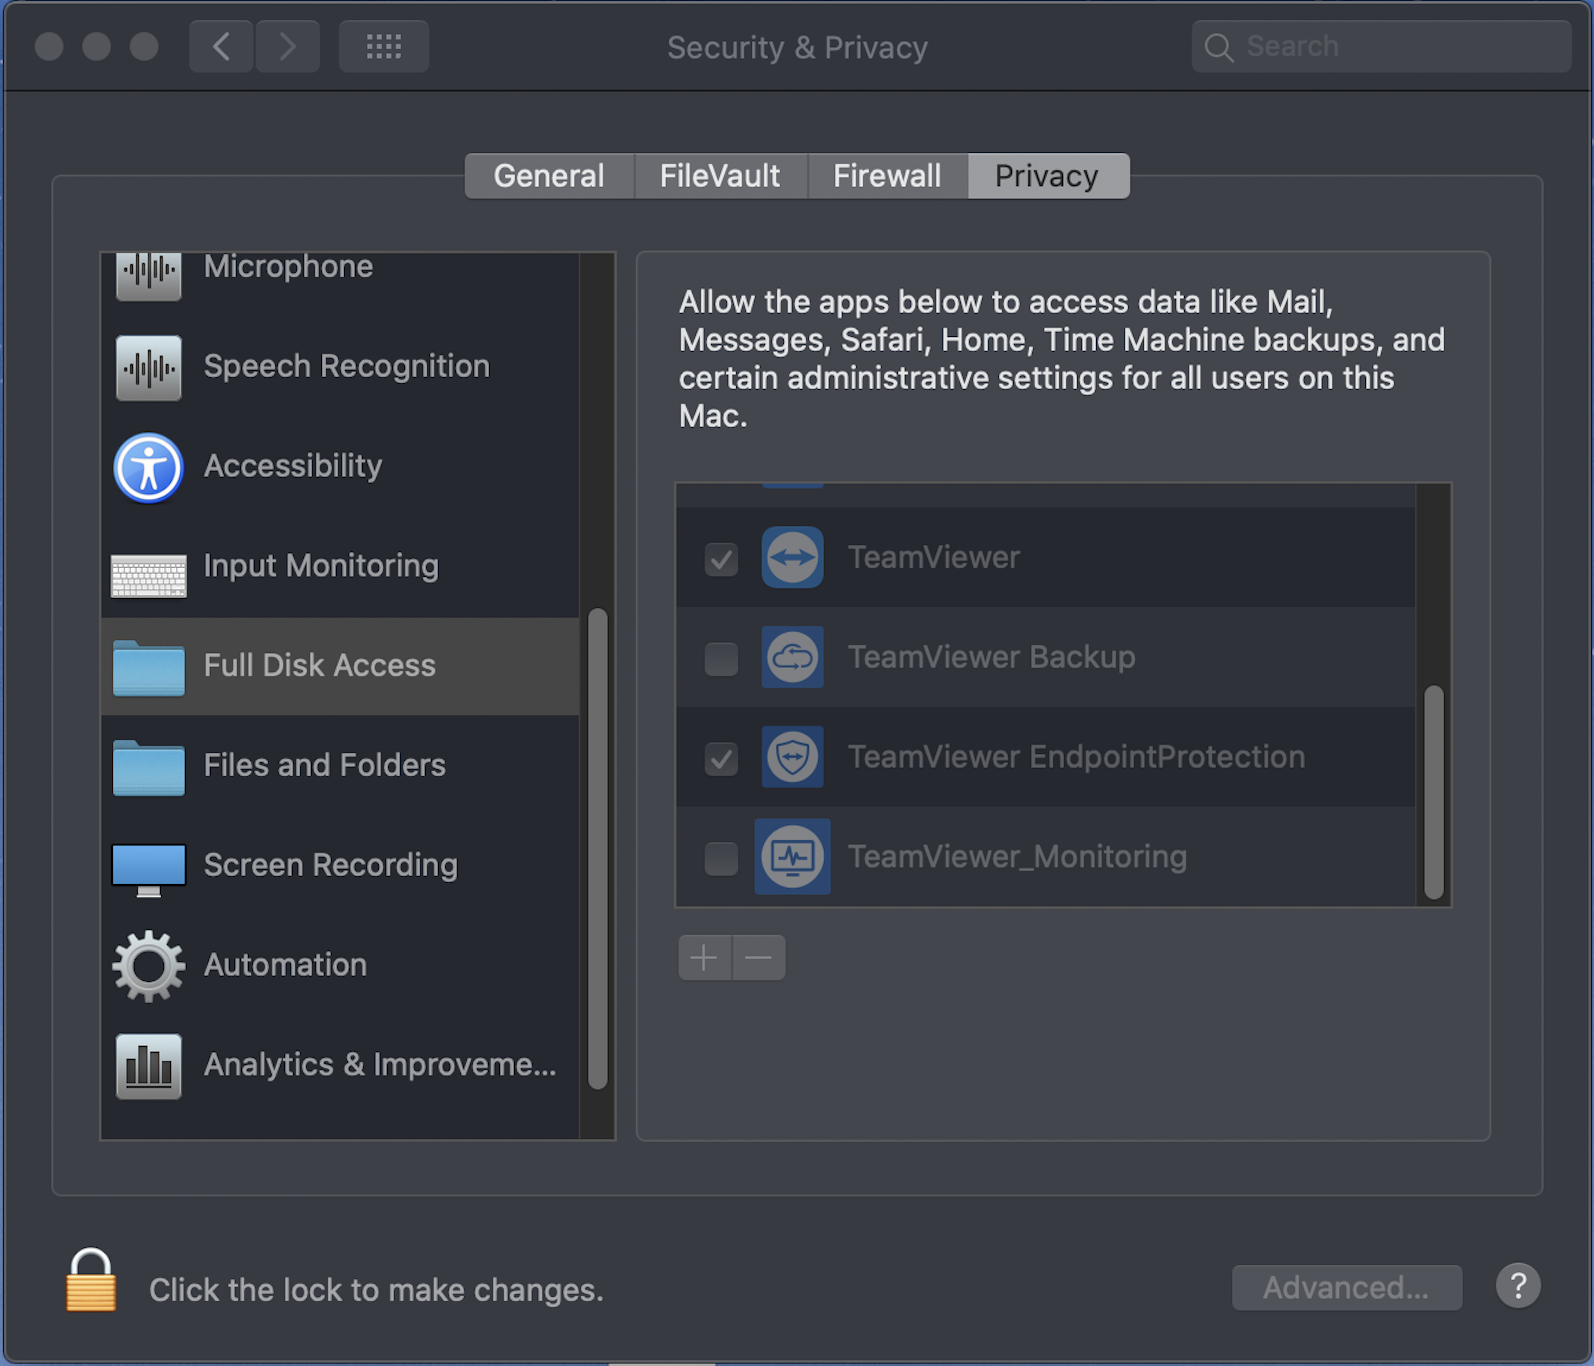Select the Privacy tab
1594x1366 pixels.
[1047, 176]
